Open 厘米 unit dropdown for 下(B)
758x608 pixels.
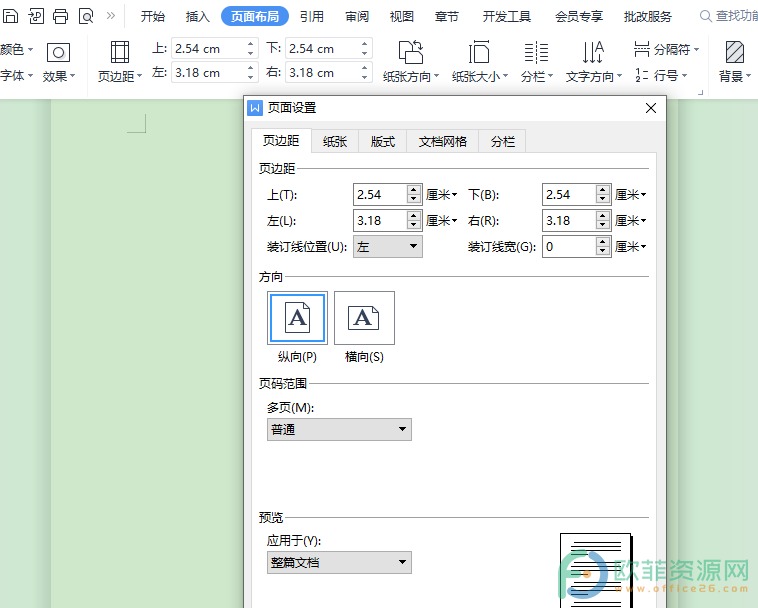(630, 195)
